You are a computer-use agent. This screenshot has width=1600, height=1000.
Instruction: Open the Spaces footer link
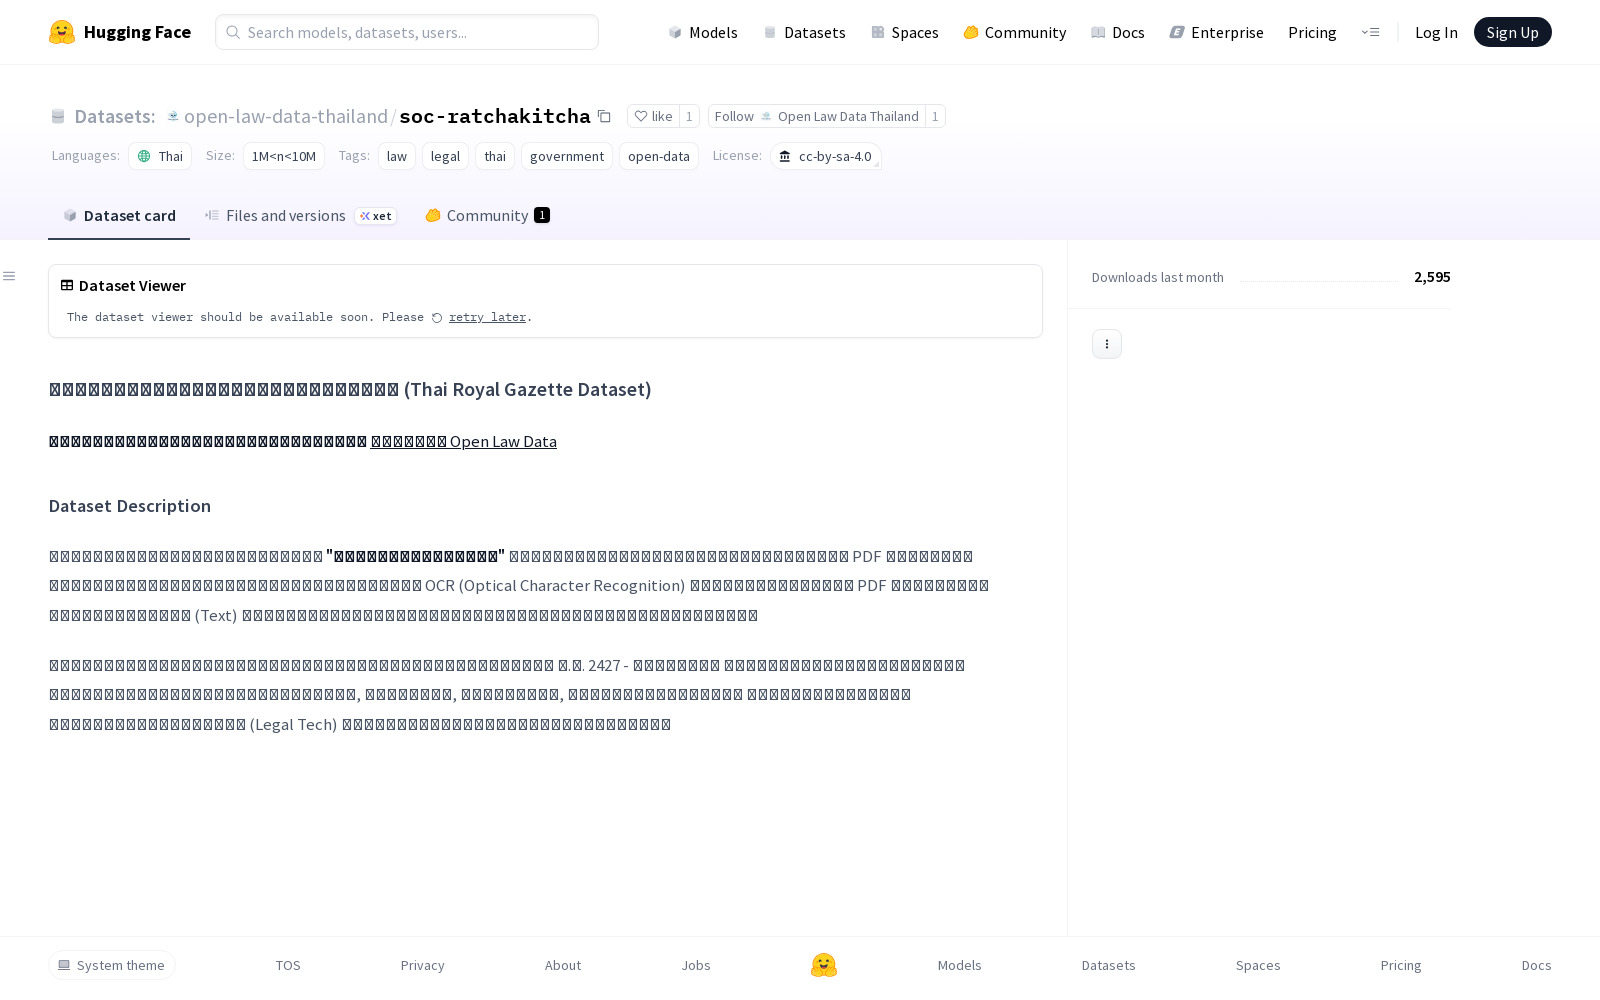(1258, 965)
